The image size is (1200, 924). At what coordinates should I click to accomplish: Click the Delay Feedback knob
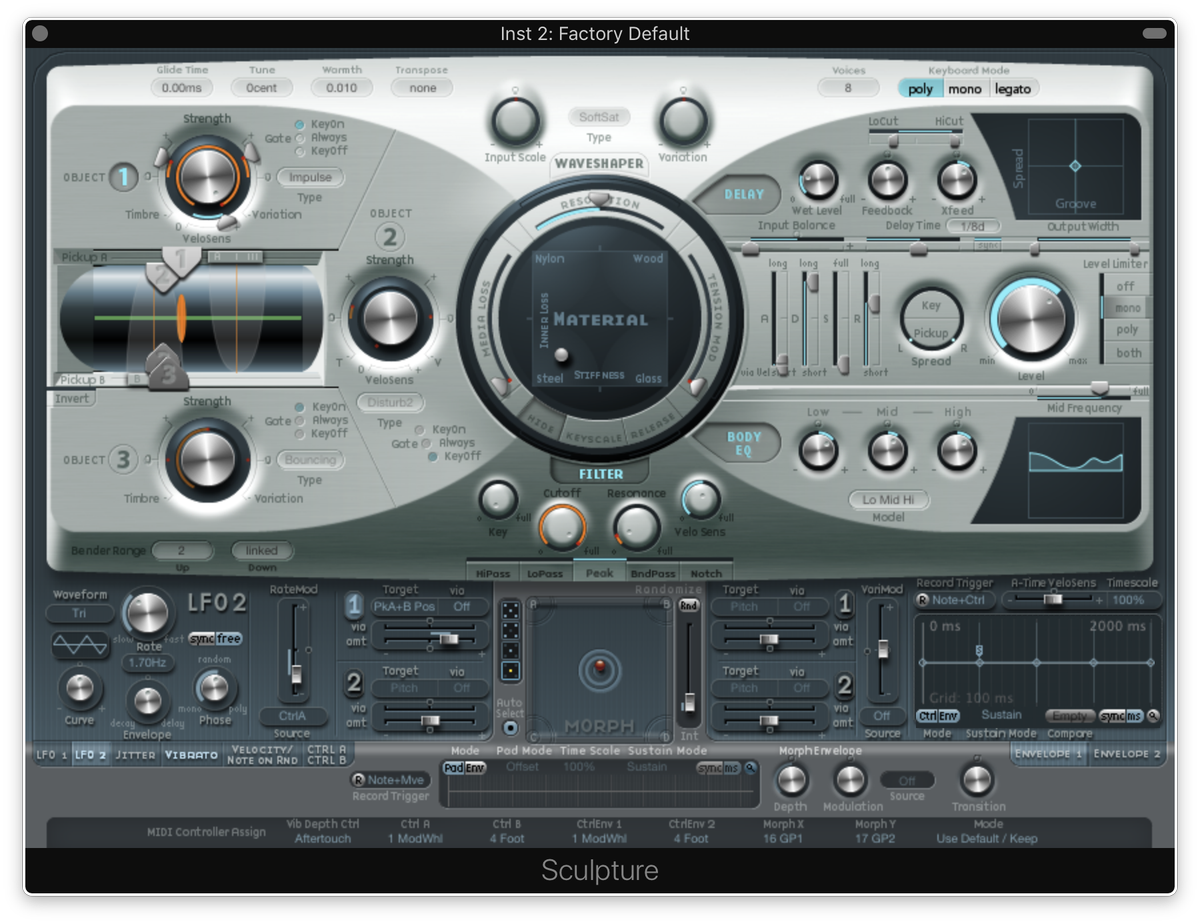[887, 180]
